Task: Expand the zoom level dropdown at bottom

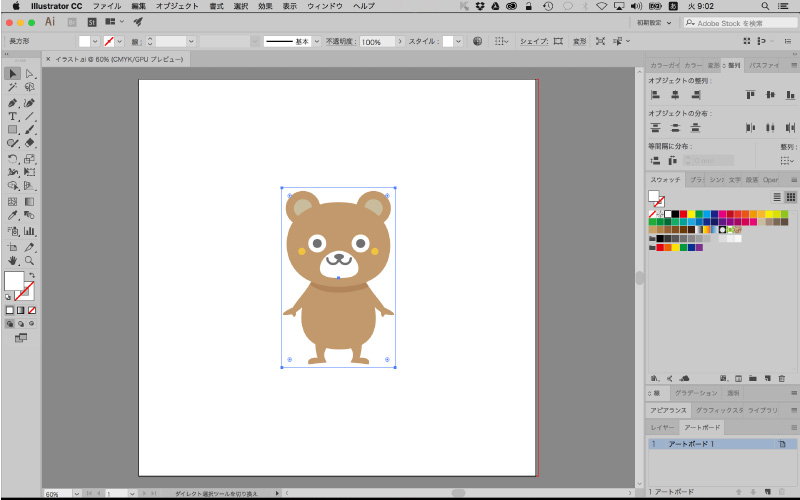Action: pyautogui.click(x=77, y=494)
